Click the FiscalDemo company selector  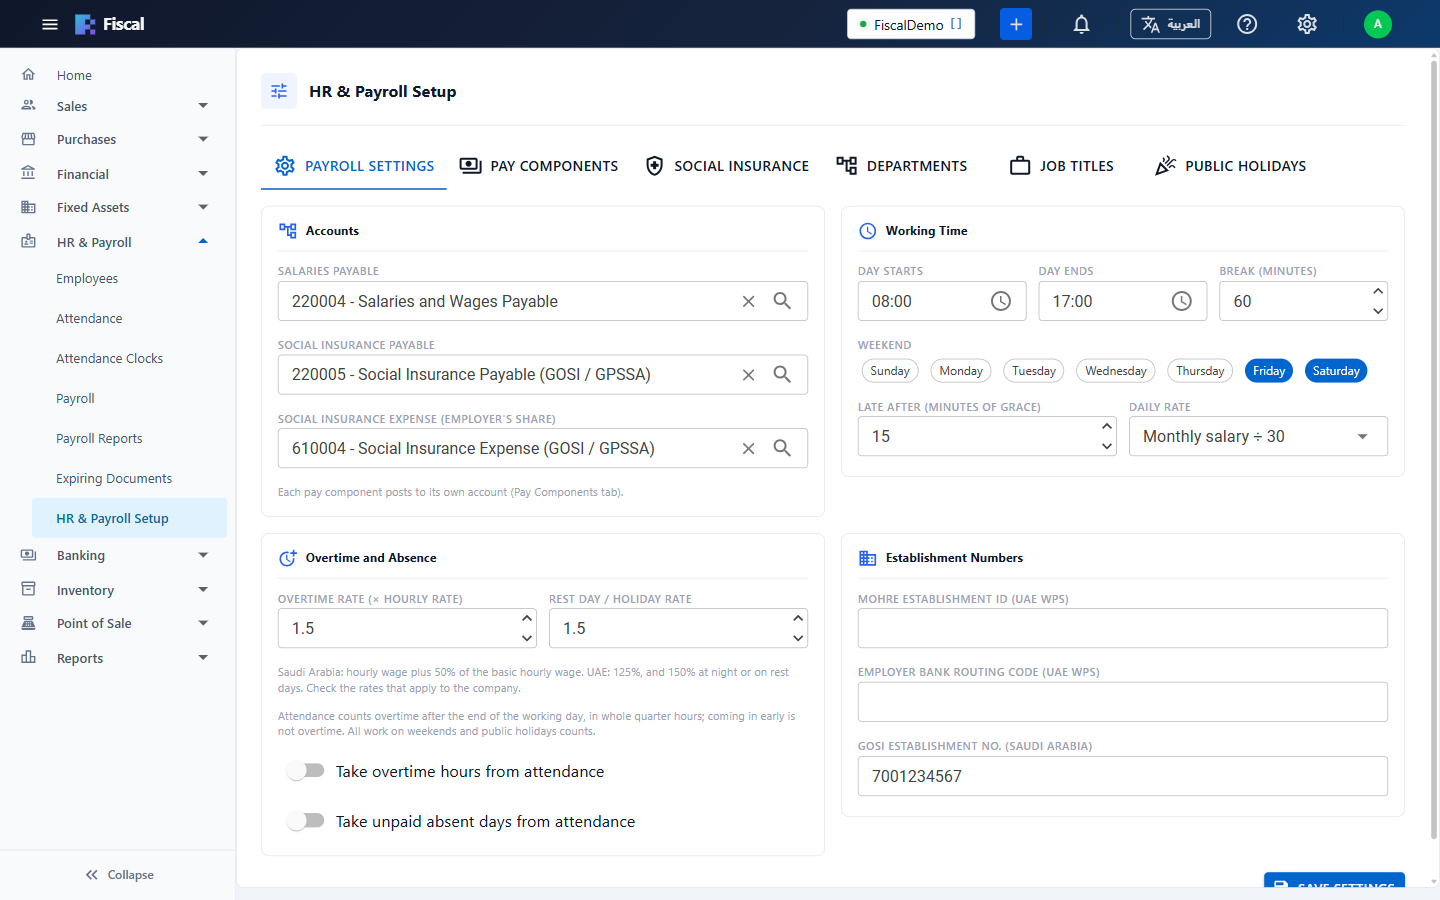pyautogui.click(x=911, y=24)
